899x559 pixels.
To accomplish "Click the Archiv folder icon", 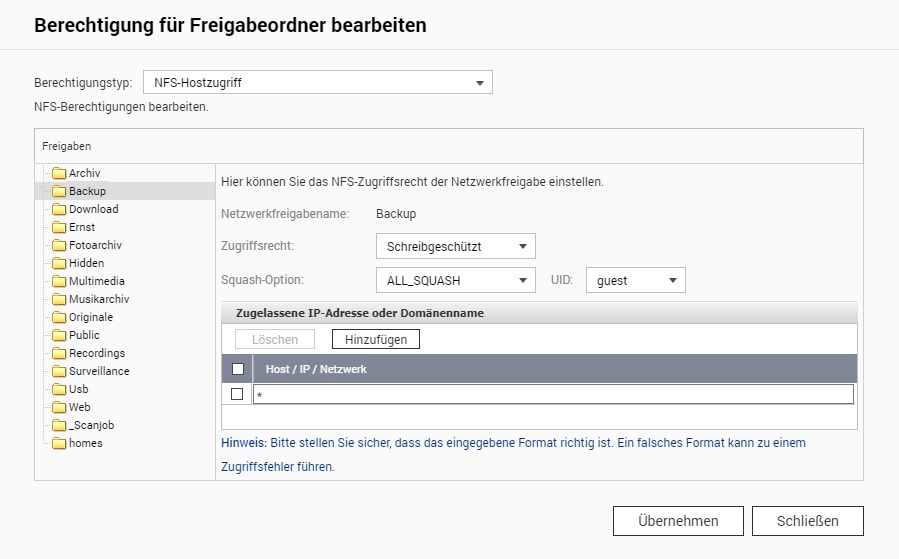I will pos(59,174).
